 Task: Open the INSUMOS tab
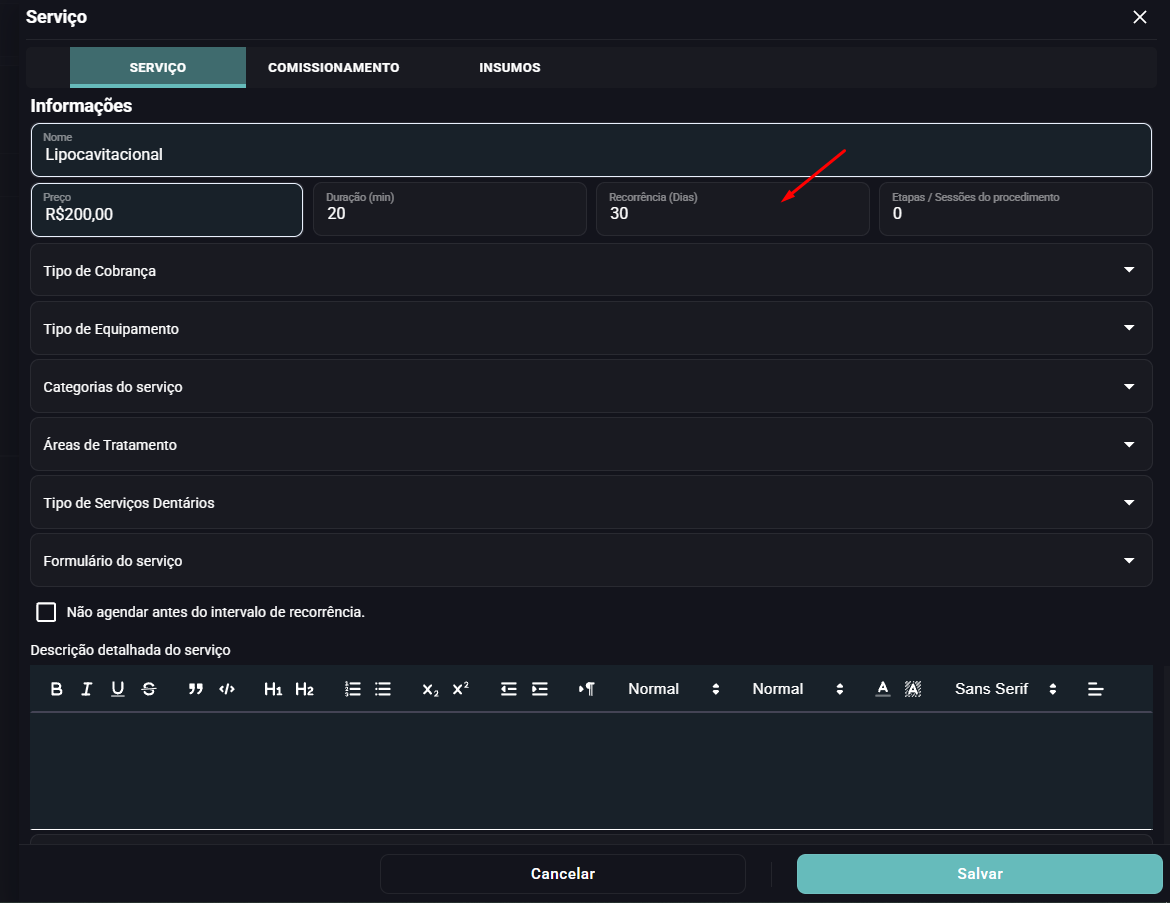click(510, 67)
